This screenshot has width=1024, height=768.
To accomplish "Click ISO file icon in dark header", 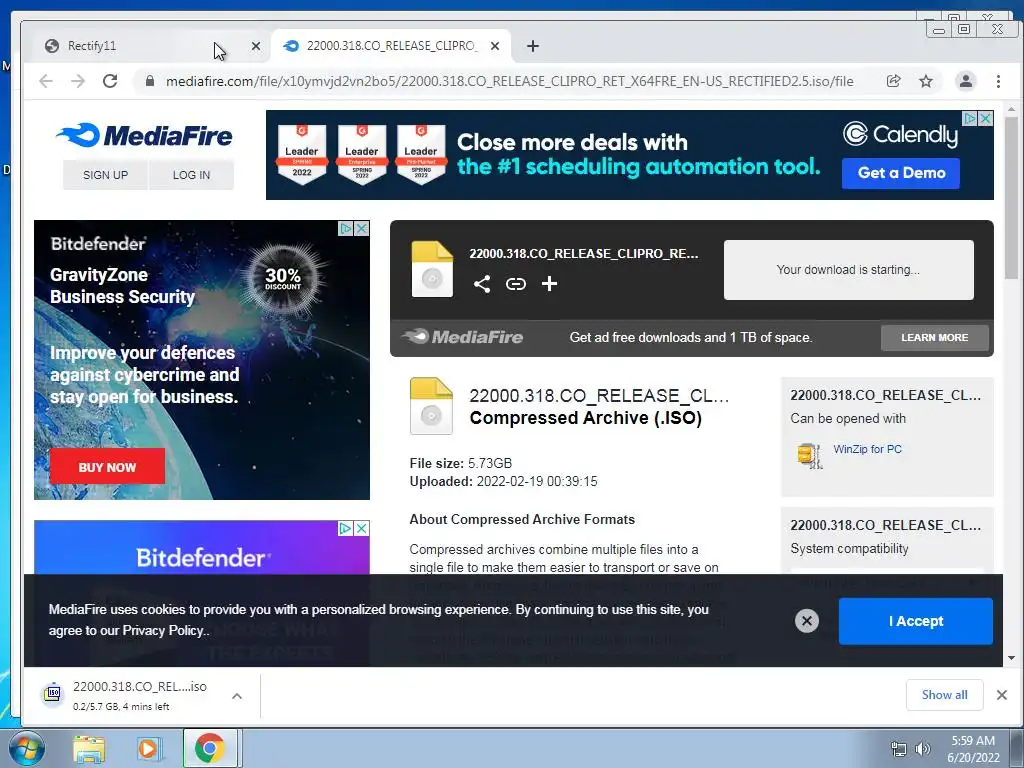I will (432, 269).
